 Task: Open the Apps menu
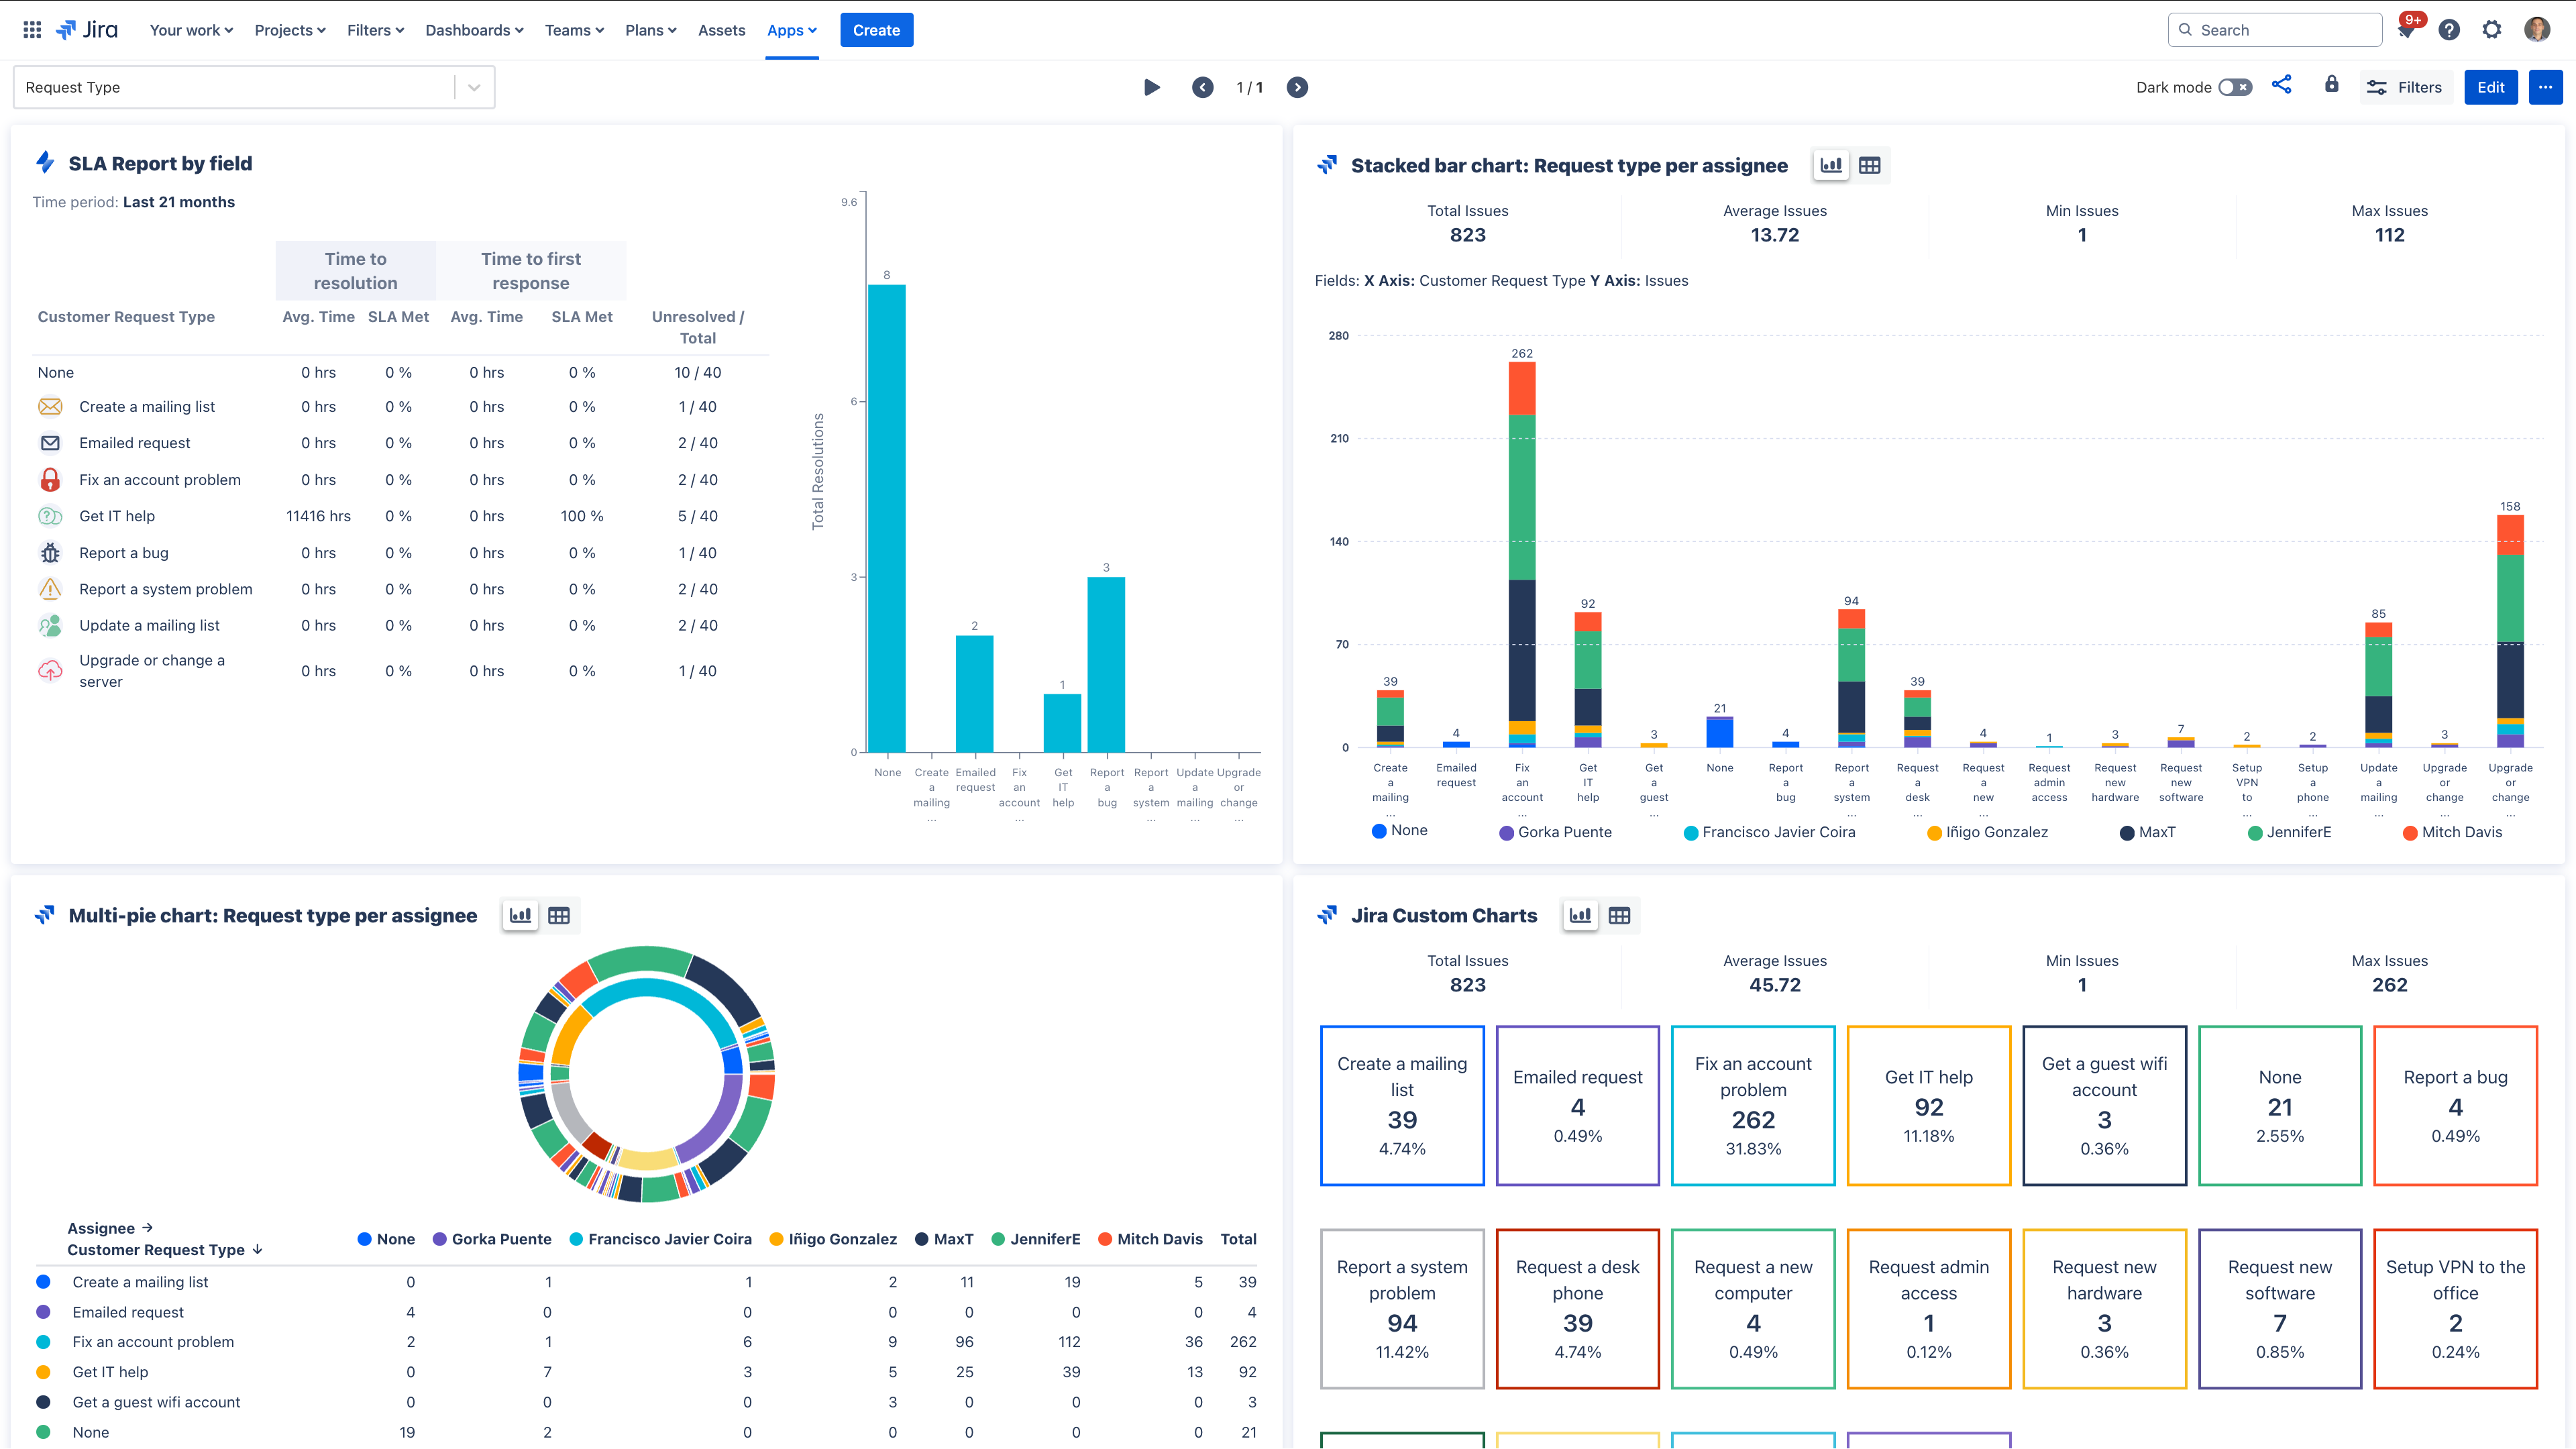point(791,30)
